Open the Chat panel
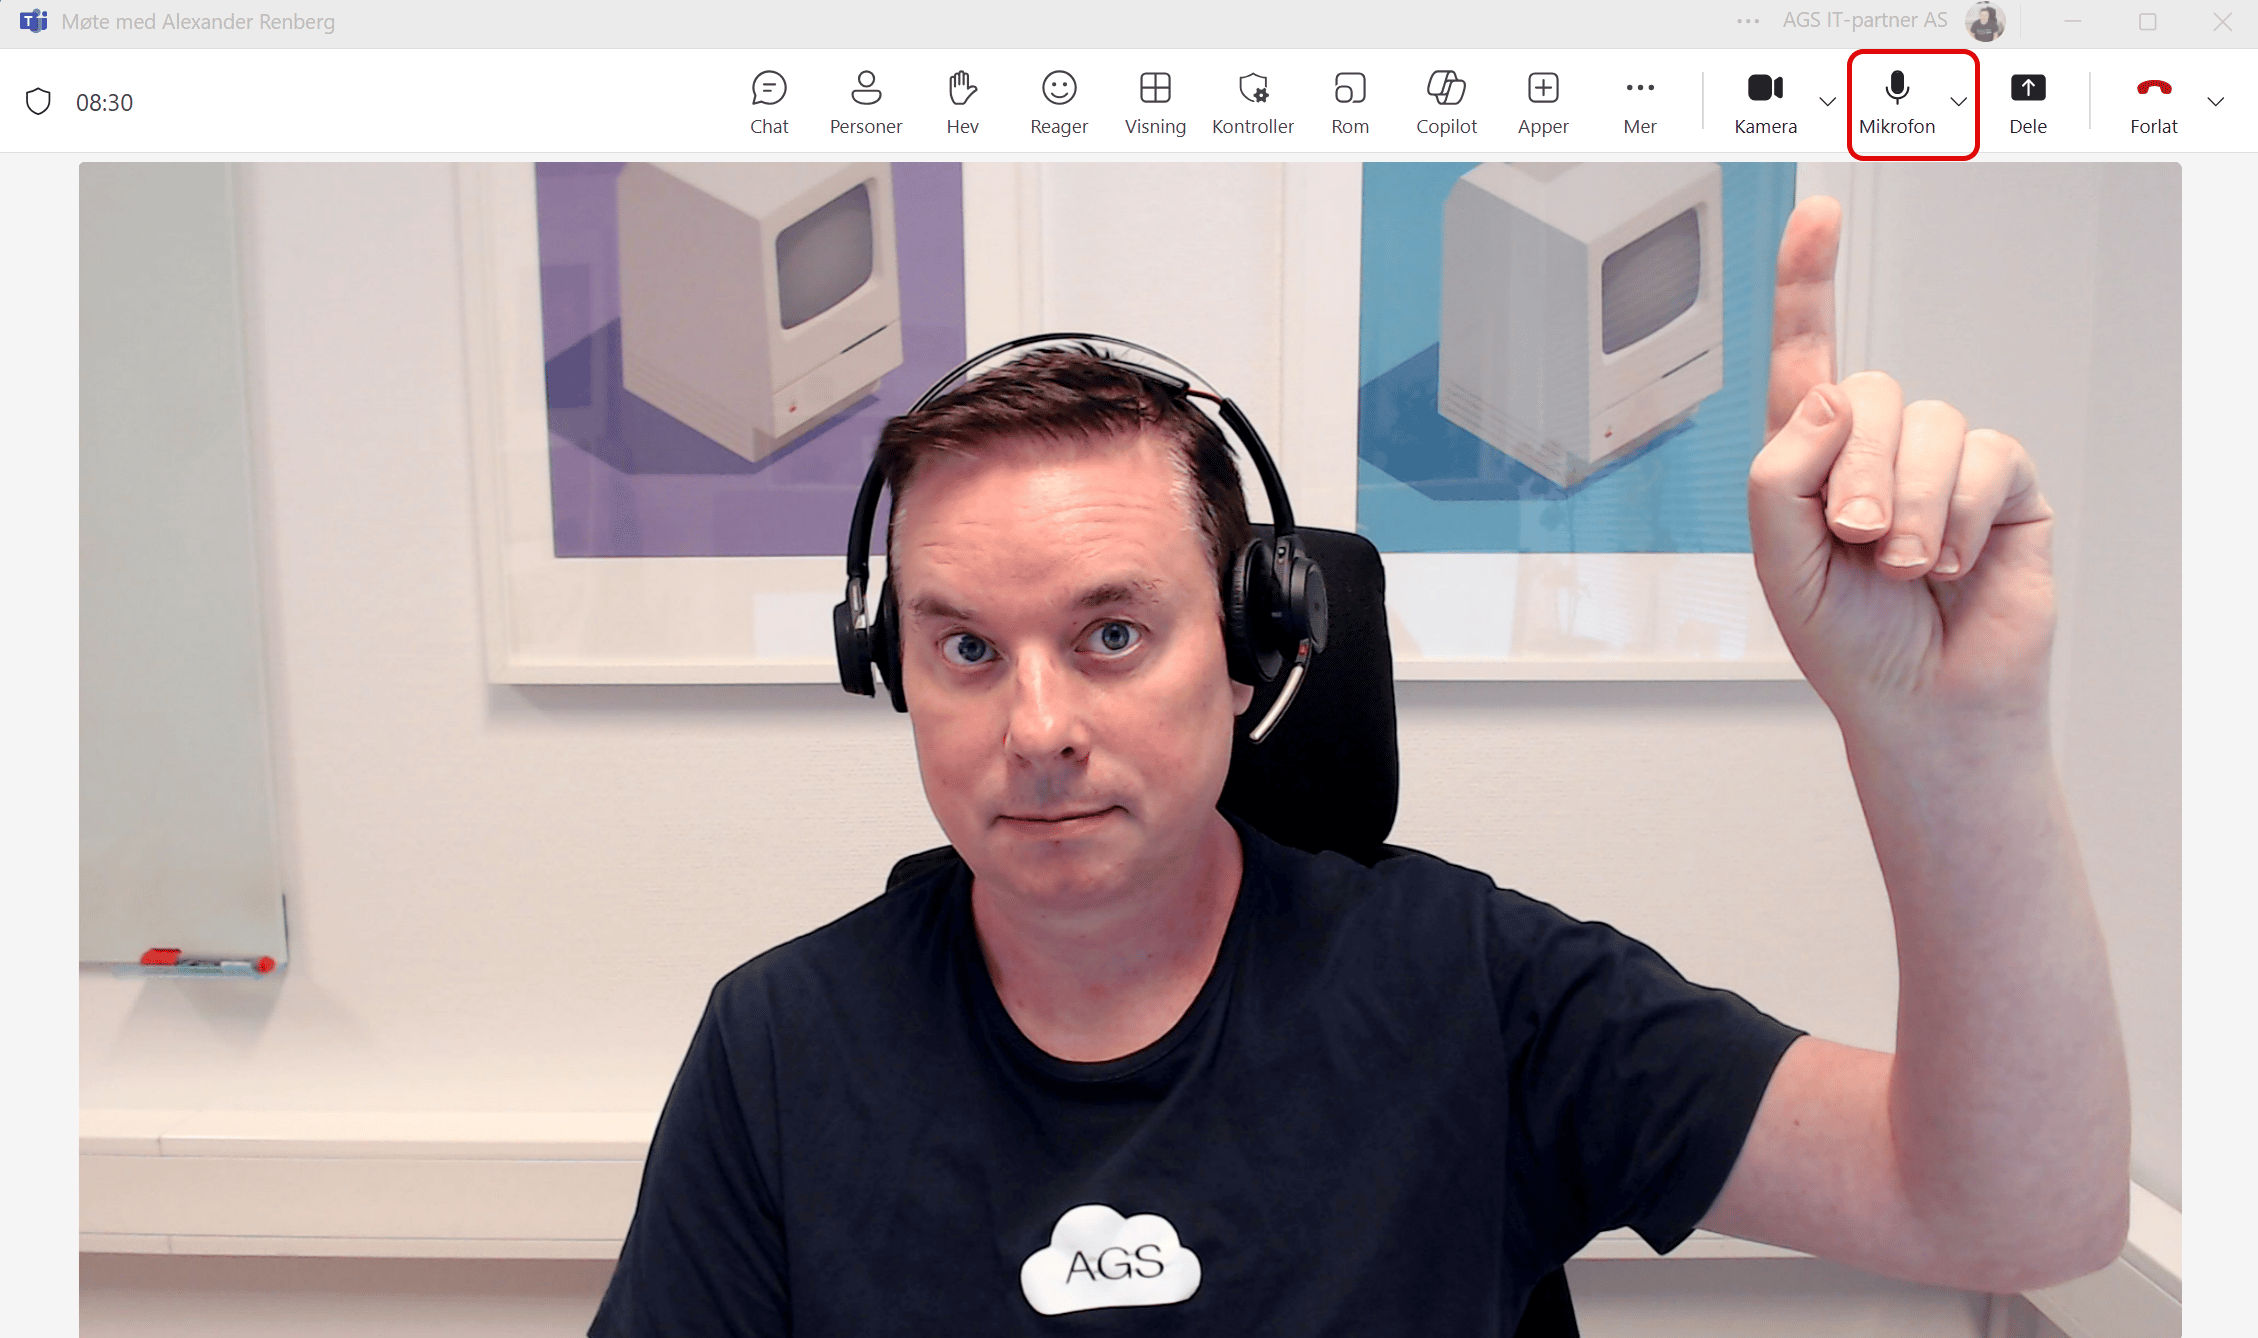This screenshot has width=2258, height=1338. click(769, 101)
